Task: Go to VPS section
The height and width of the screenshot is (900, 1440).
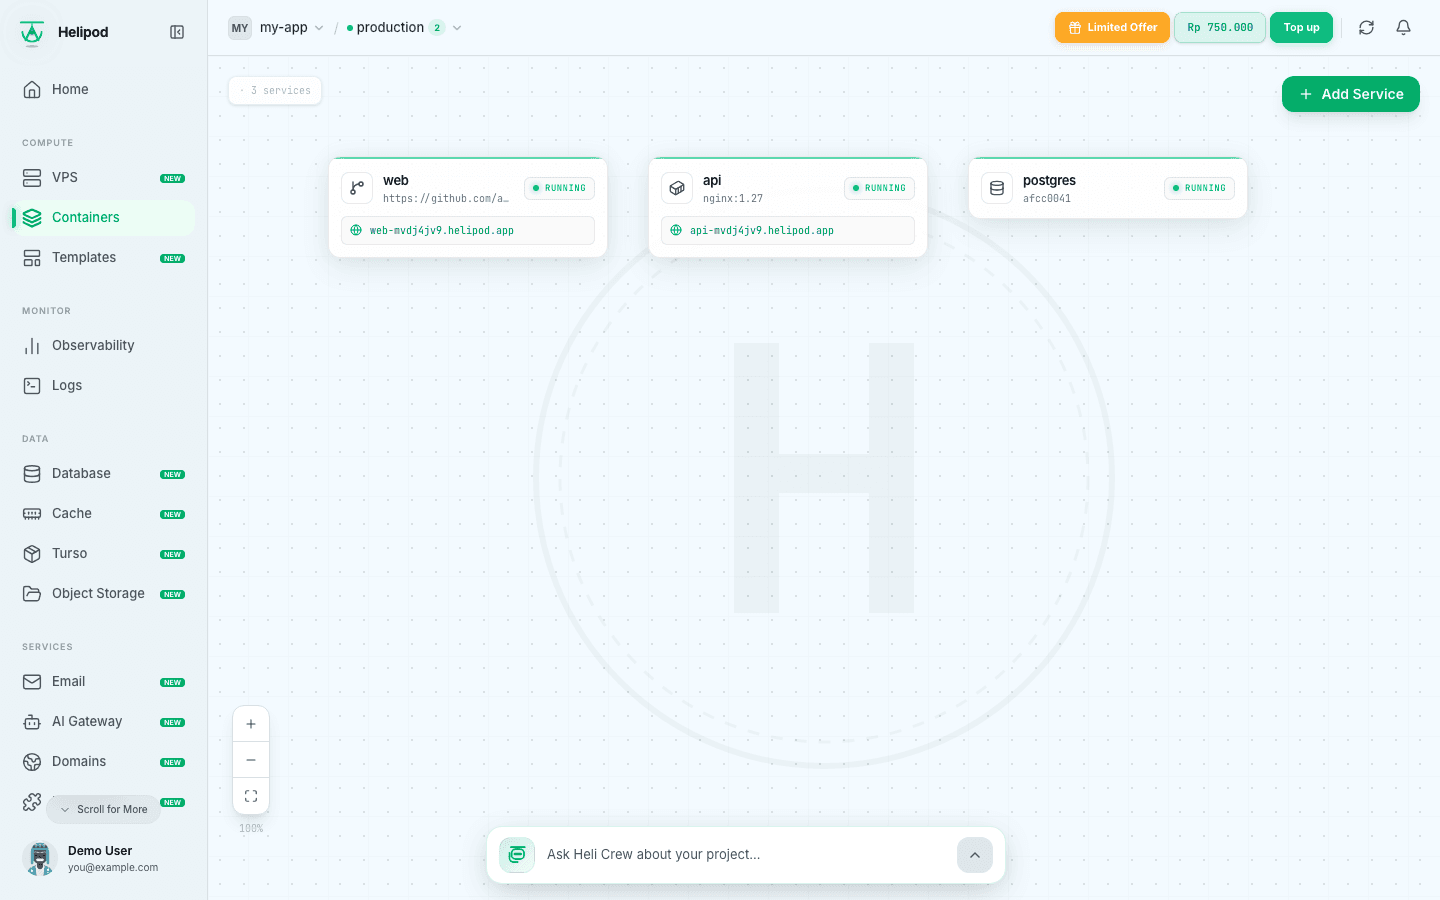Action: (x=104, y=177)
